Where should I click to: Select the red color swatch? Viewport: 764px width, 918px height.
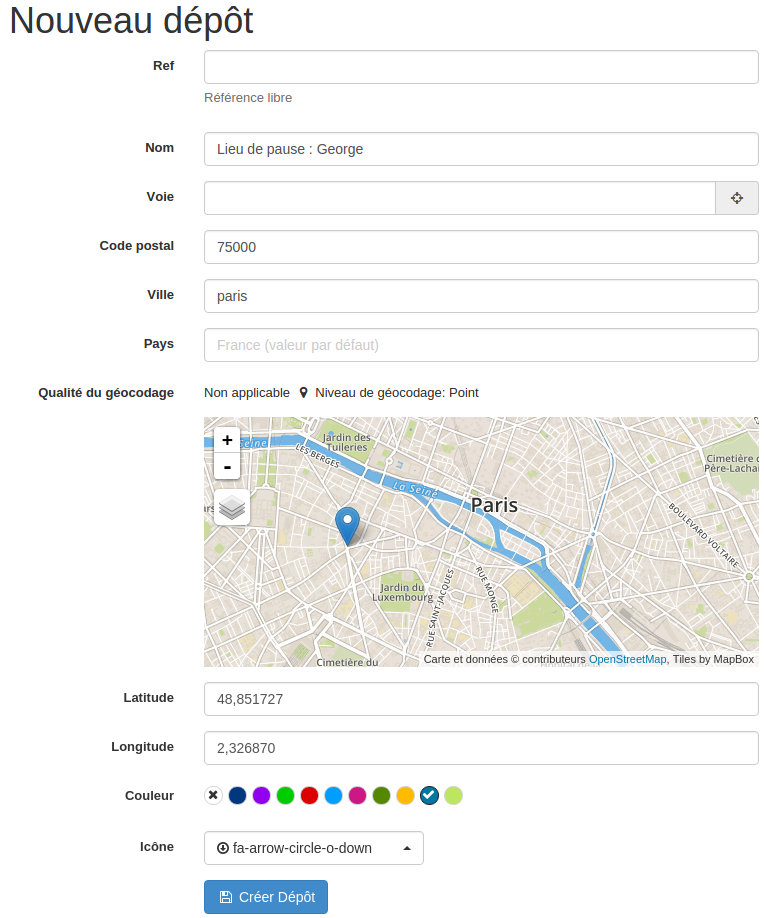click(309, 796)
